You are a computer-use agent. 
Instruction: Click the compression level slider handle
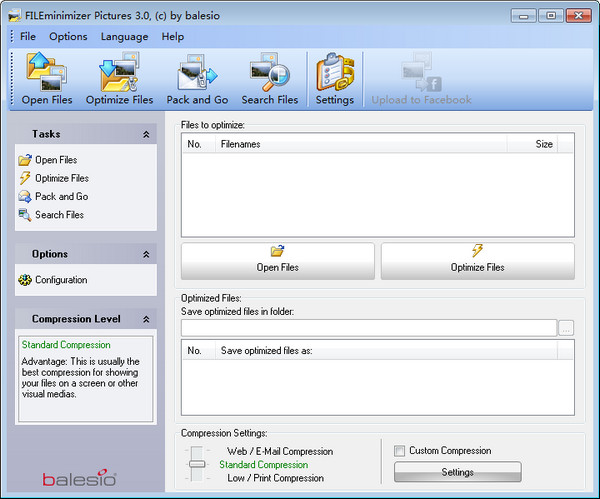point(197,464)
